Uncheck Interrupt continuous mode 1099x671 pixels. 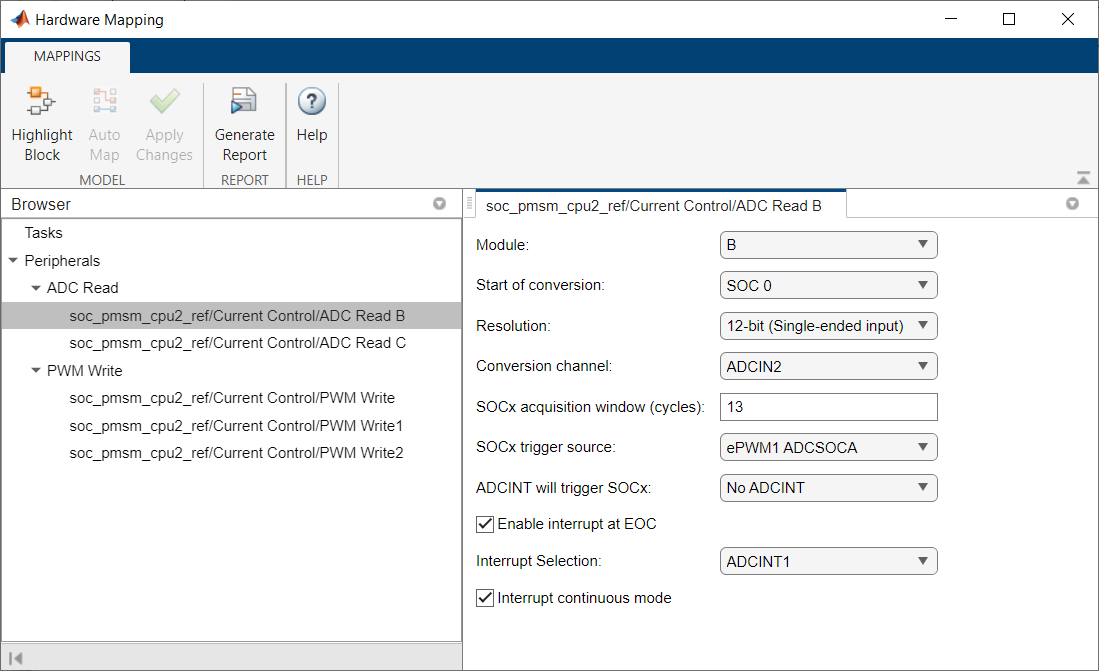click(x=486, y=598)
